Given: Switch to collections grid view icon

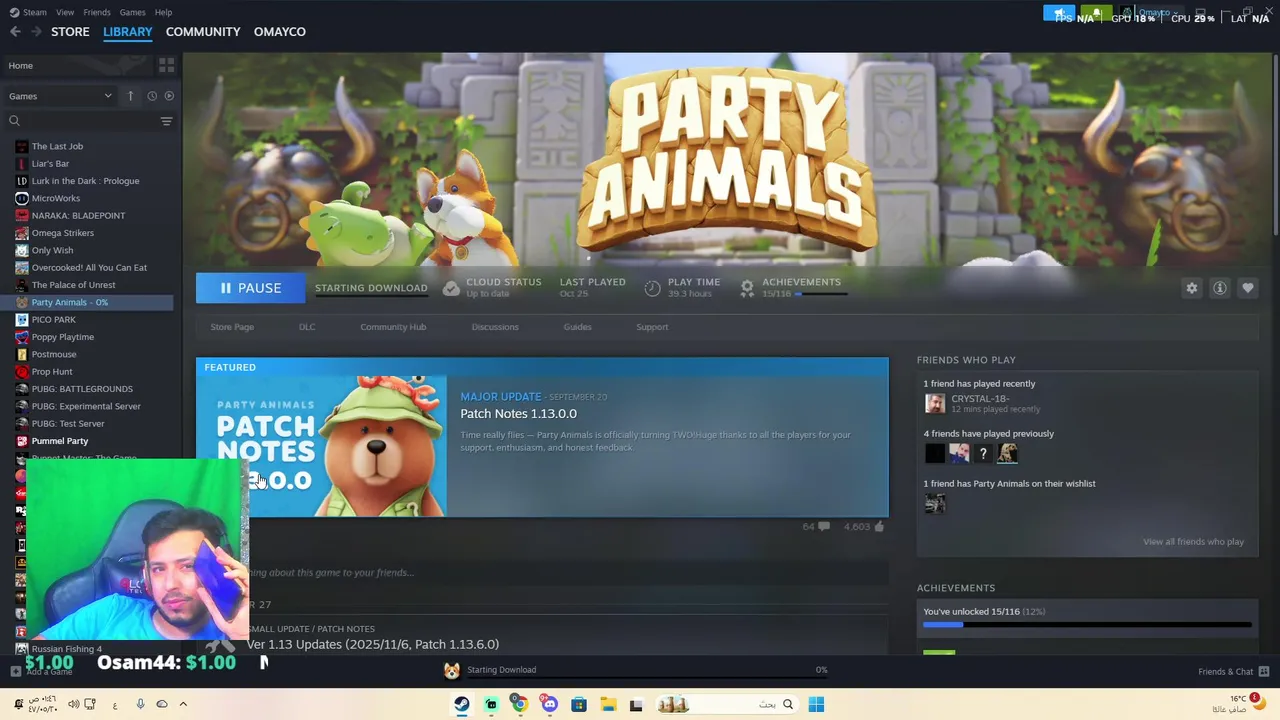Looking at the screenshot, I should pyautogui.click(x=166, y=65).
